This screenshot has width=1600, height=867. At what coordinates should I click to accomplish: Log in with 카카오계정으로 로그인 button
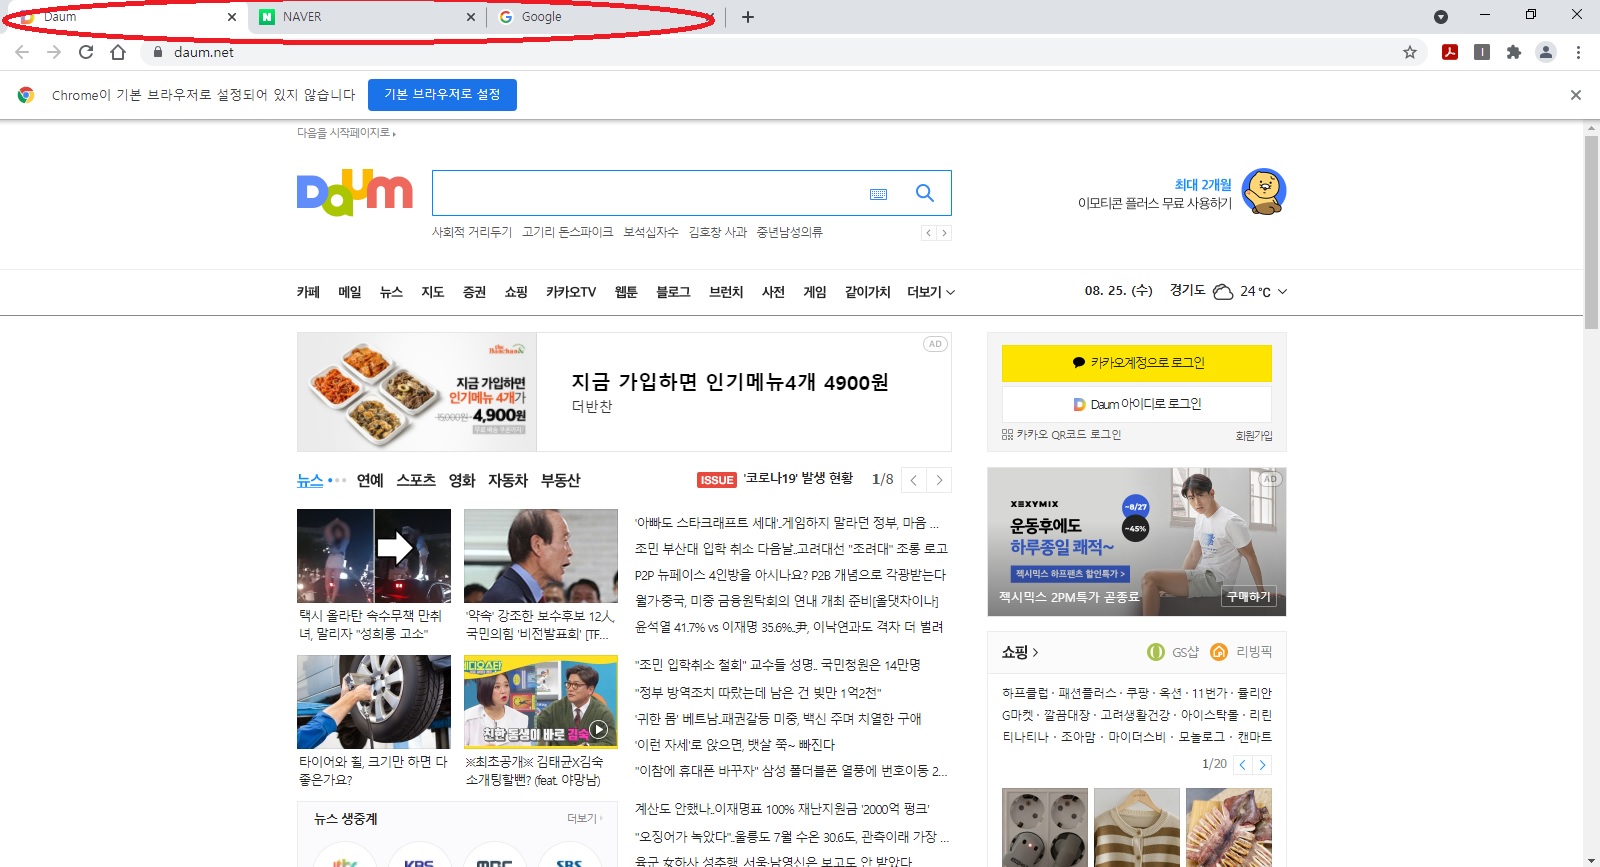1137,363
